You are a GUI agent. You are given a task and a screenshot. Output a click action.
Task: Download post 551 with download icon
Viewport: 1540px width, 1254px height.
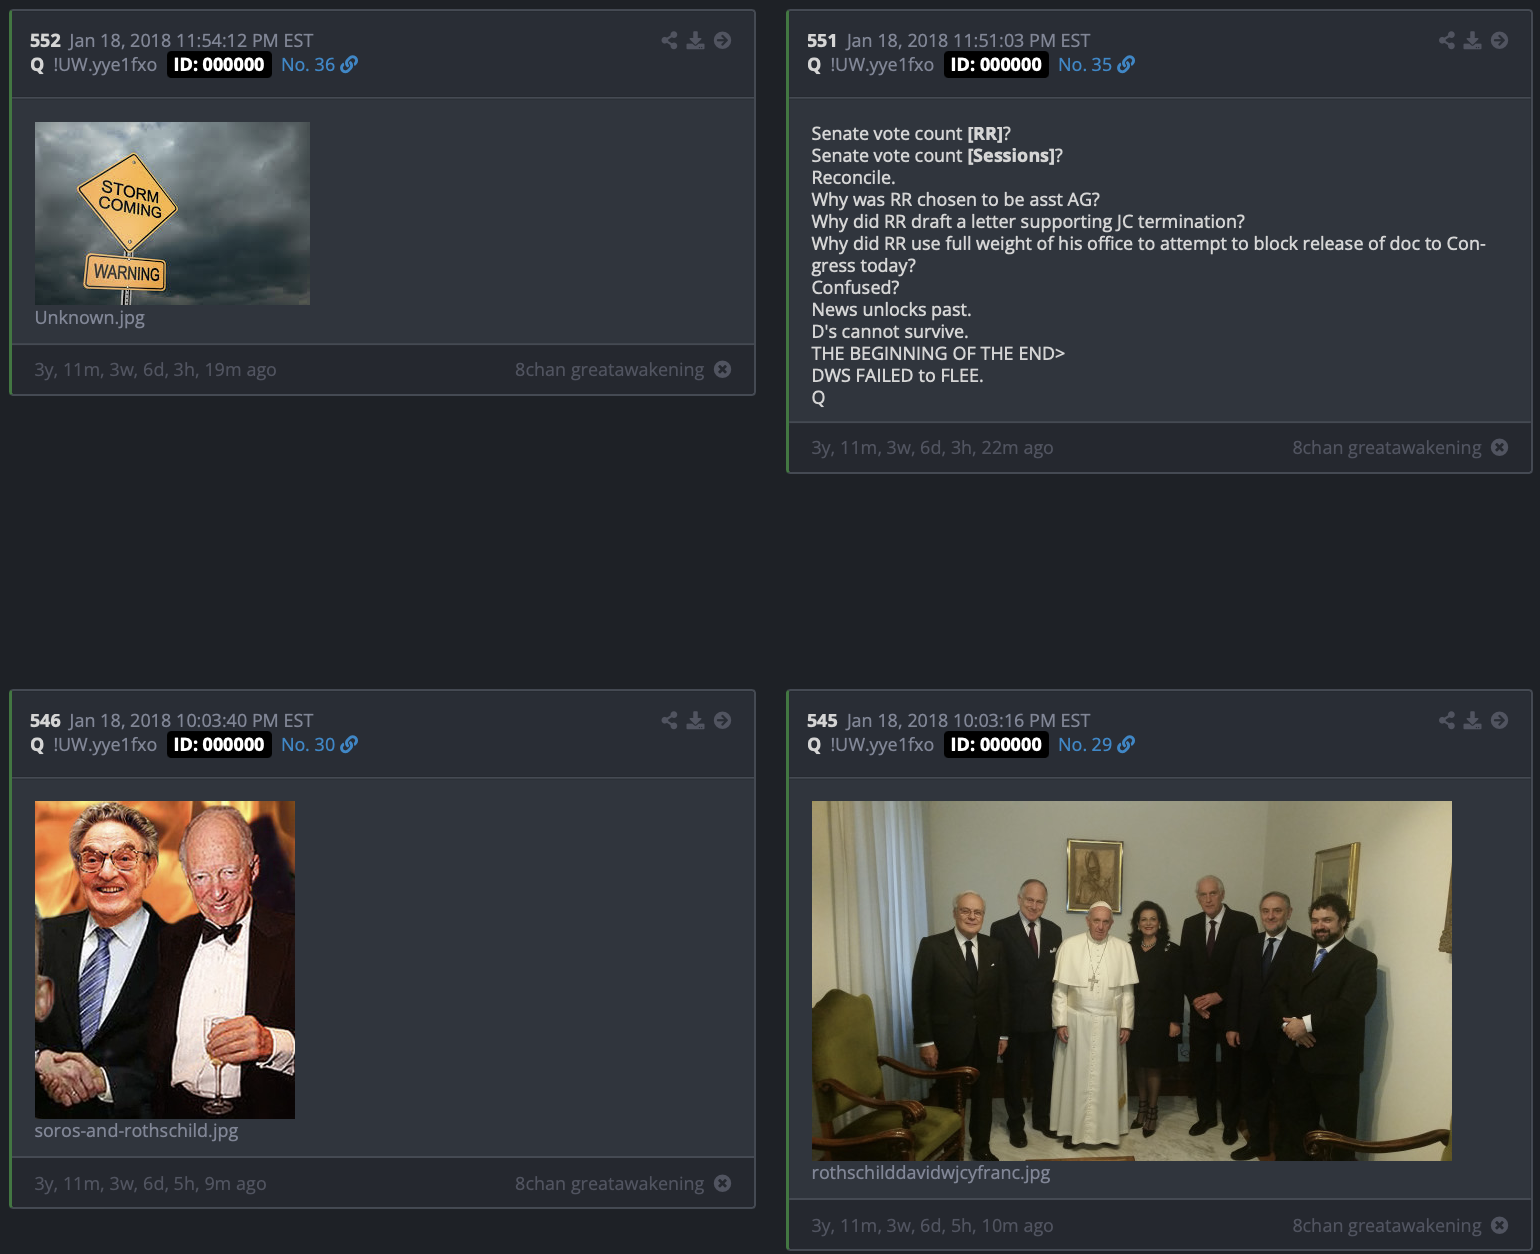pyautogui.click(x=1473, y=40)
